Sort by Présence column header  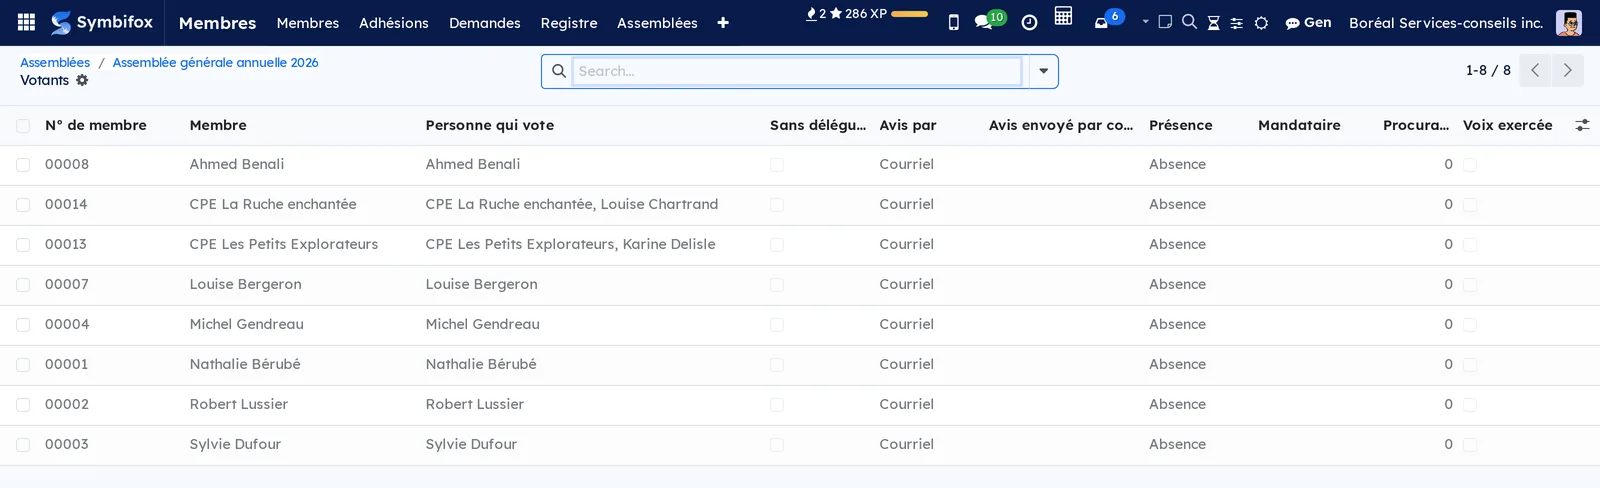coord(1181,125)
